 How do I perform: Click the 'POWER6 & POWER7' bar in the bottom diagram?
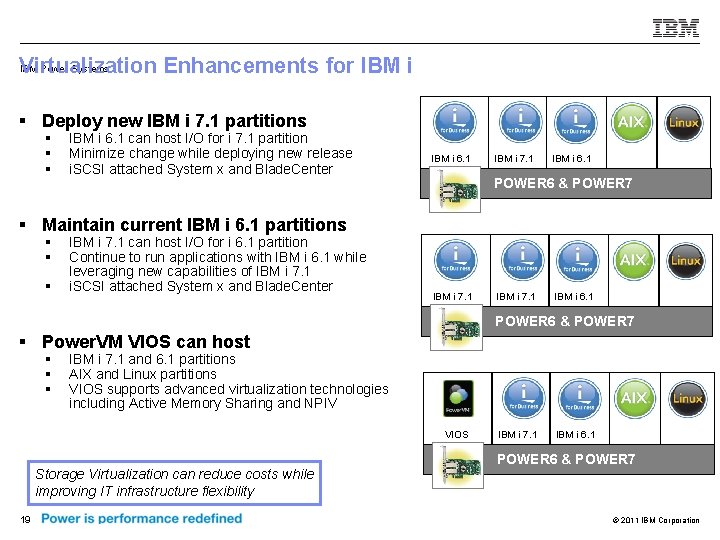click(569, 459)
